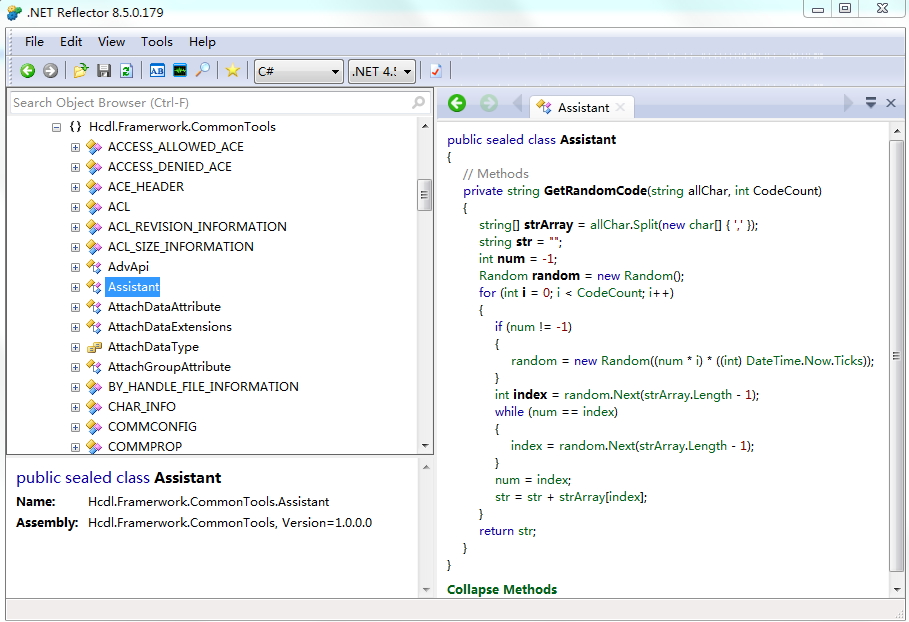This screenshot has width=909, height=622.
Task: Click the COMMCONFIG struct icon
Action: tap(94, 427)
